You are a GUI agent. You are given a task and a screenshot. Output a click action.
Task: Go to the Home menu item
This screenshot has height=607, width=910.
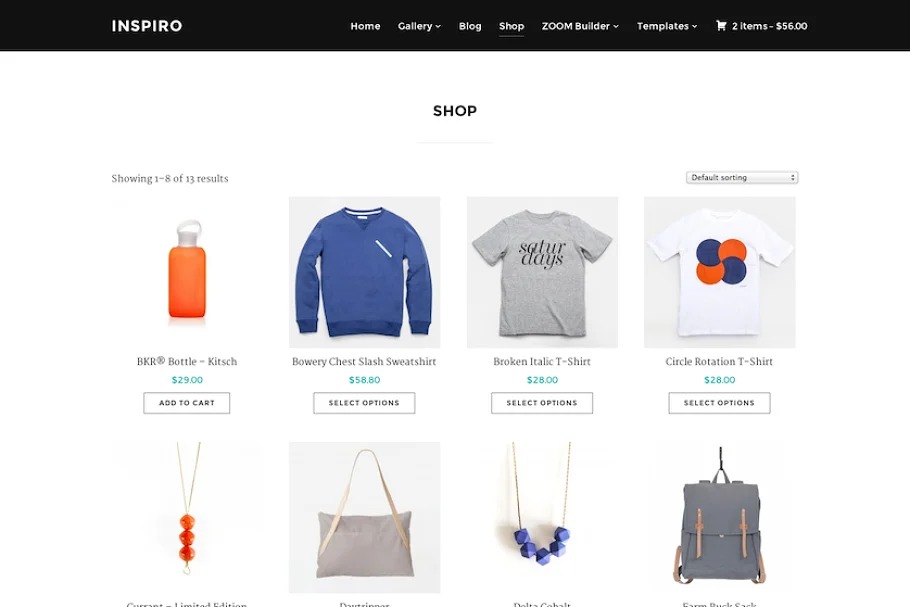(365, 26)
